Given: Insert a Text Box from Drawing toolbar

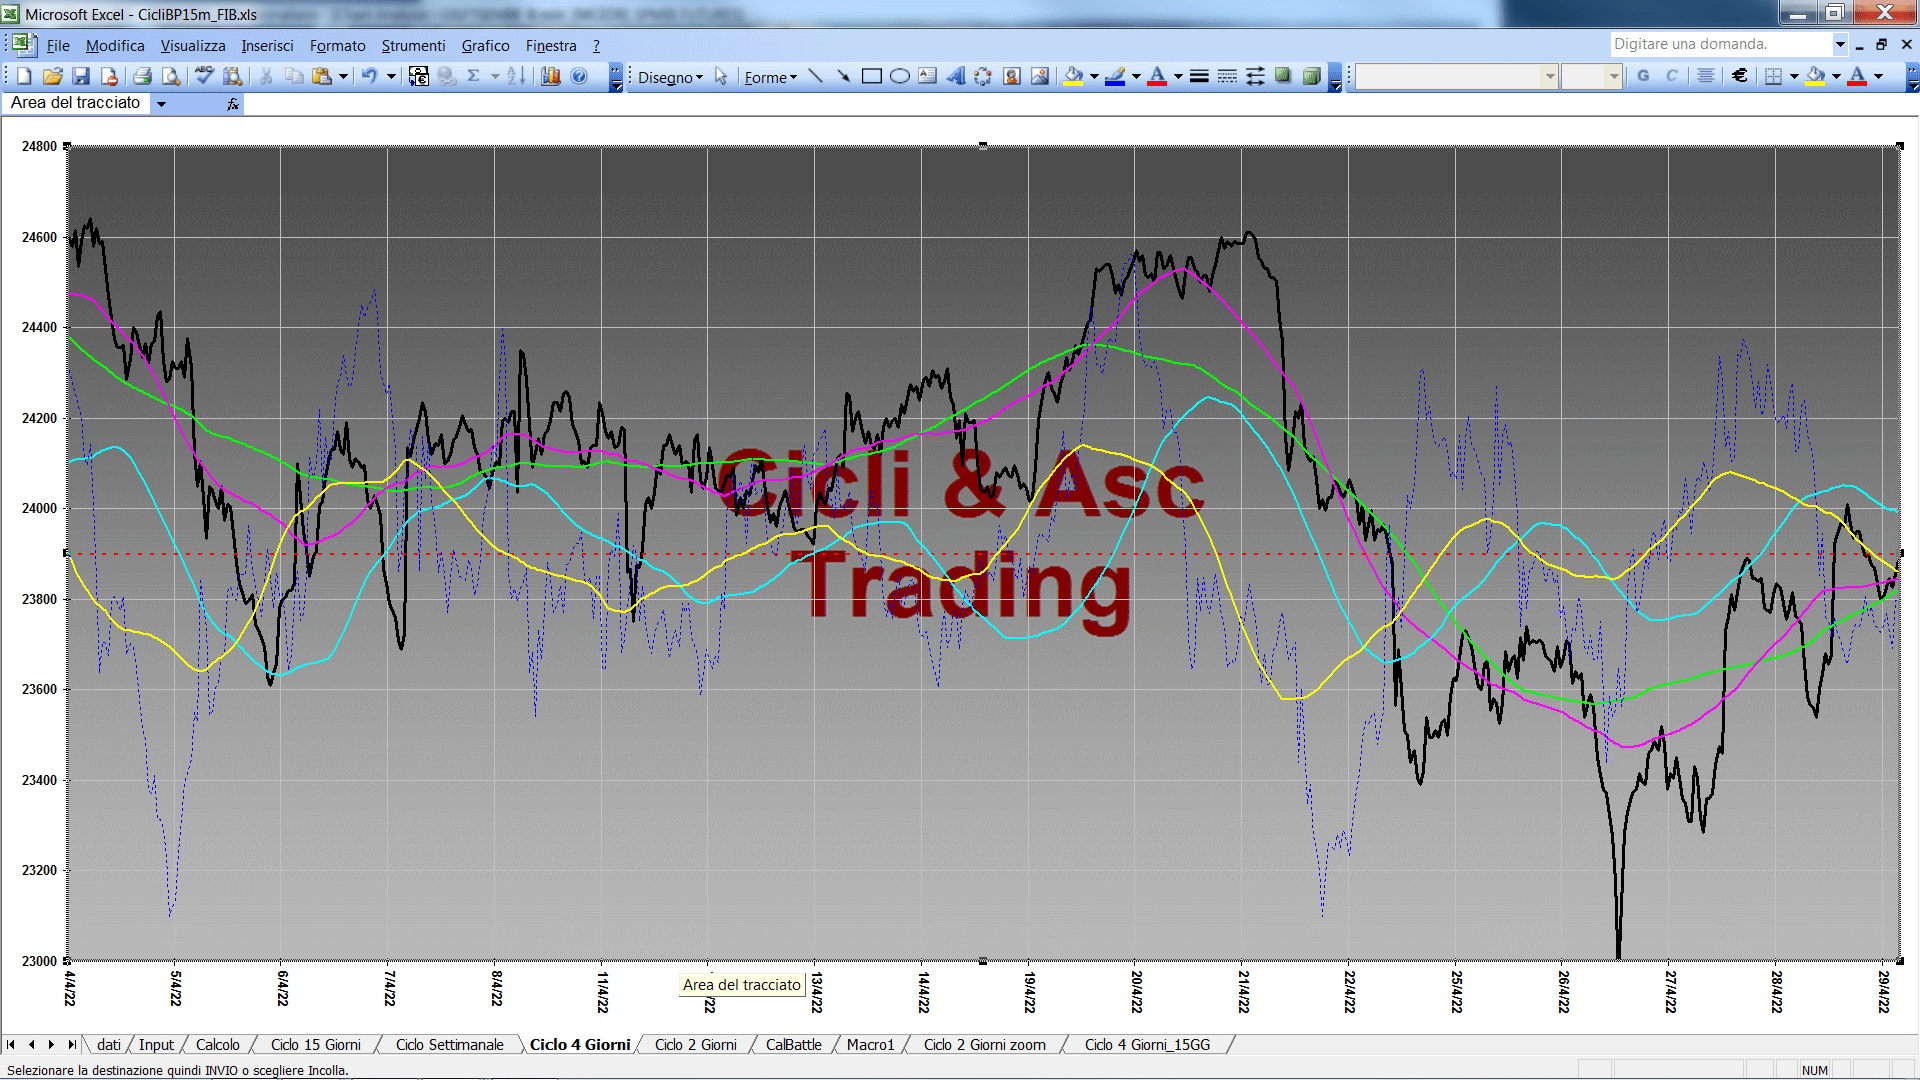Looking at the screenshot, I should coord(927,76).
